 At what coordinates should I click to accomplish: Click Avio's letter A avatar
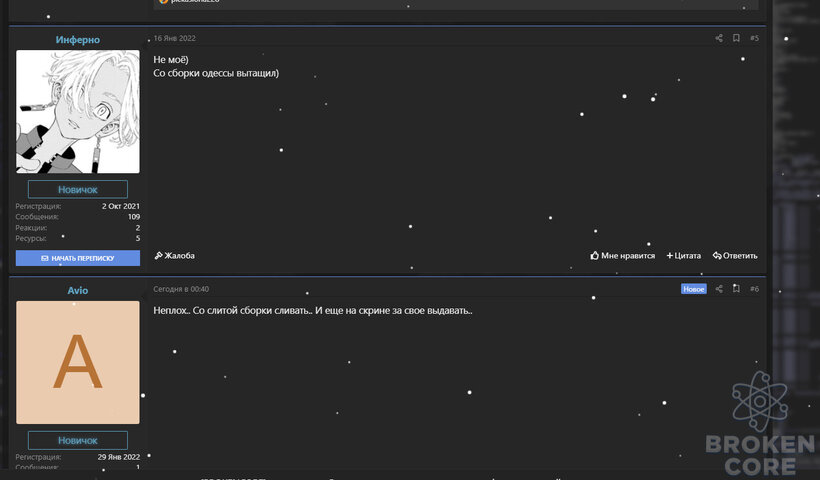[x=78, y=362]
